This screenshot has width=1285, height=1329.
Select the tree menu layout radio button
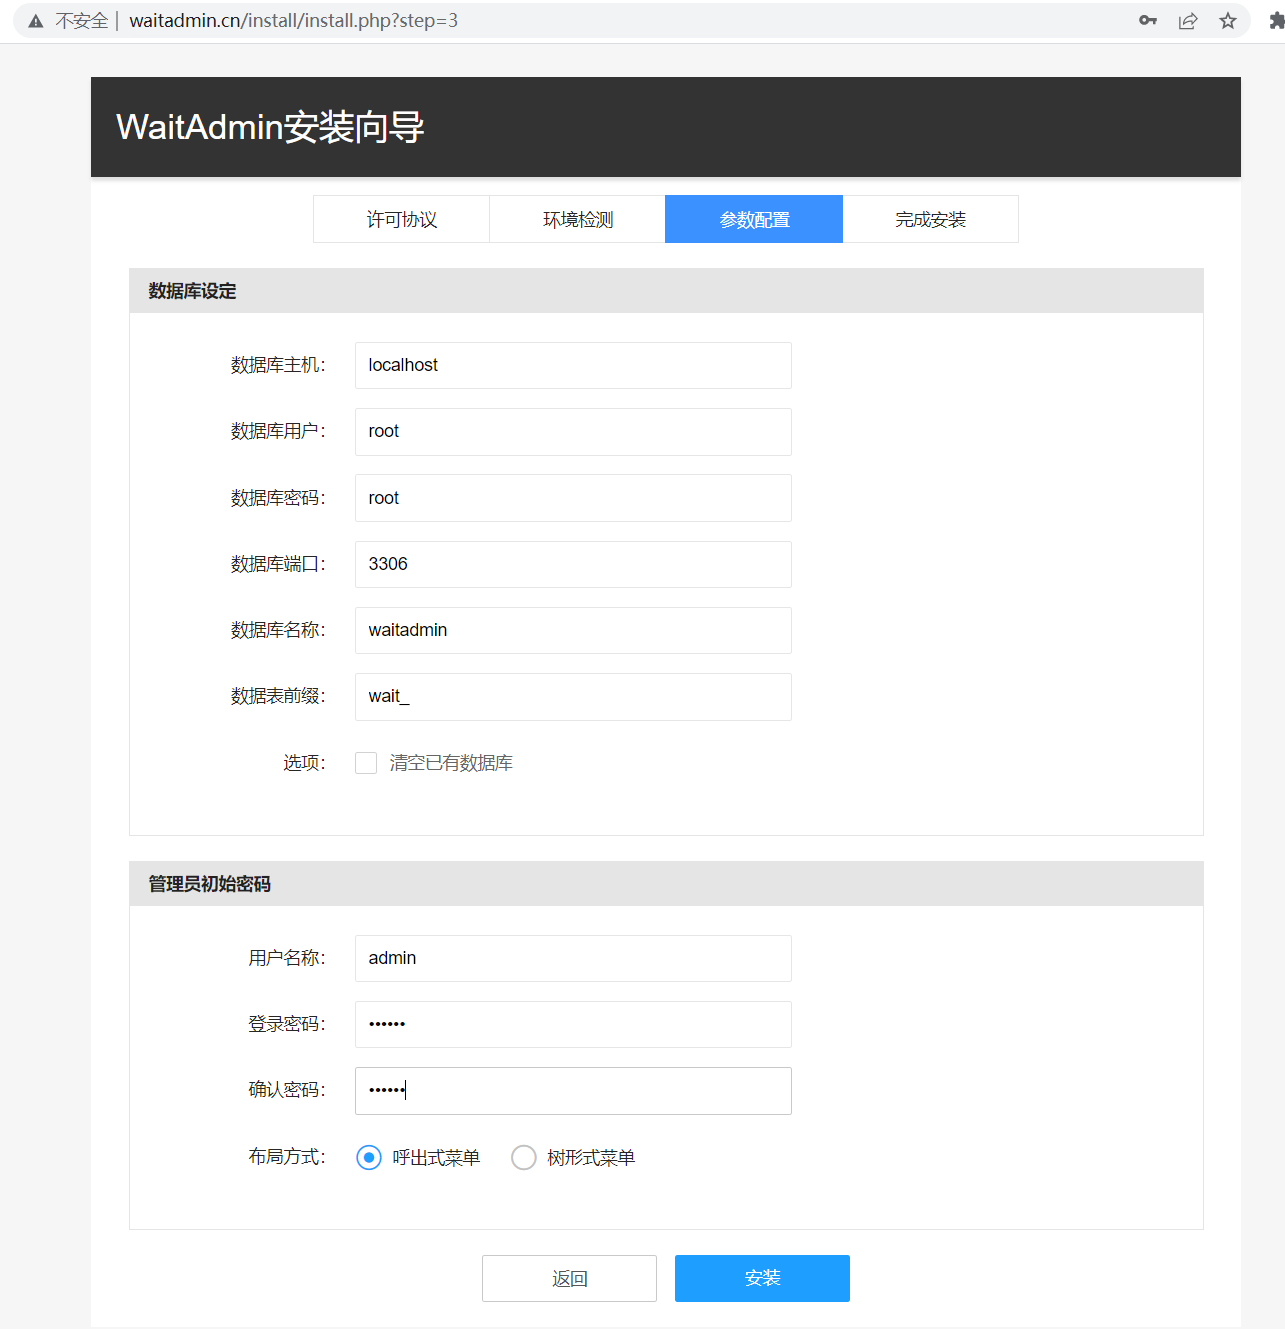(524, 1158)
